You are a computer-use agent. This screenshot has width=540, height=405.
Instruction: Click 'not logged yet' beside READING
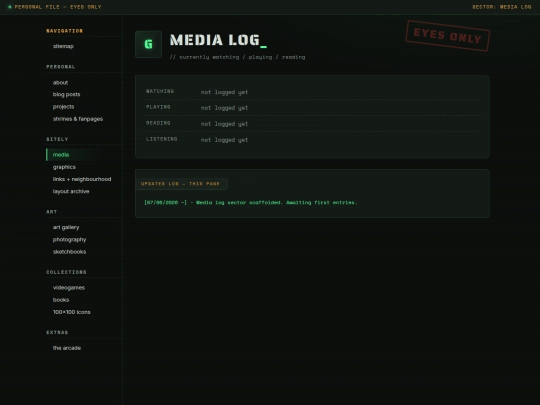224,124
